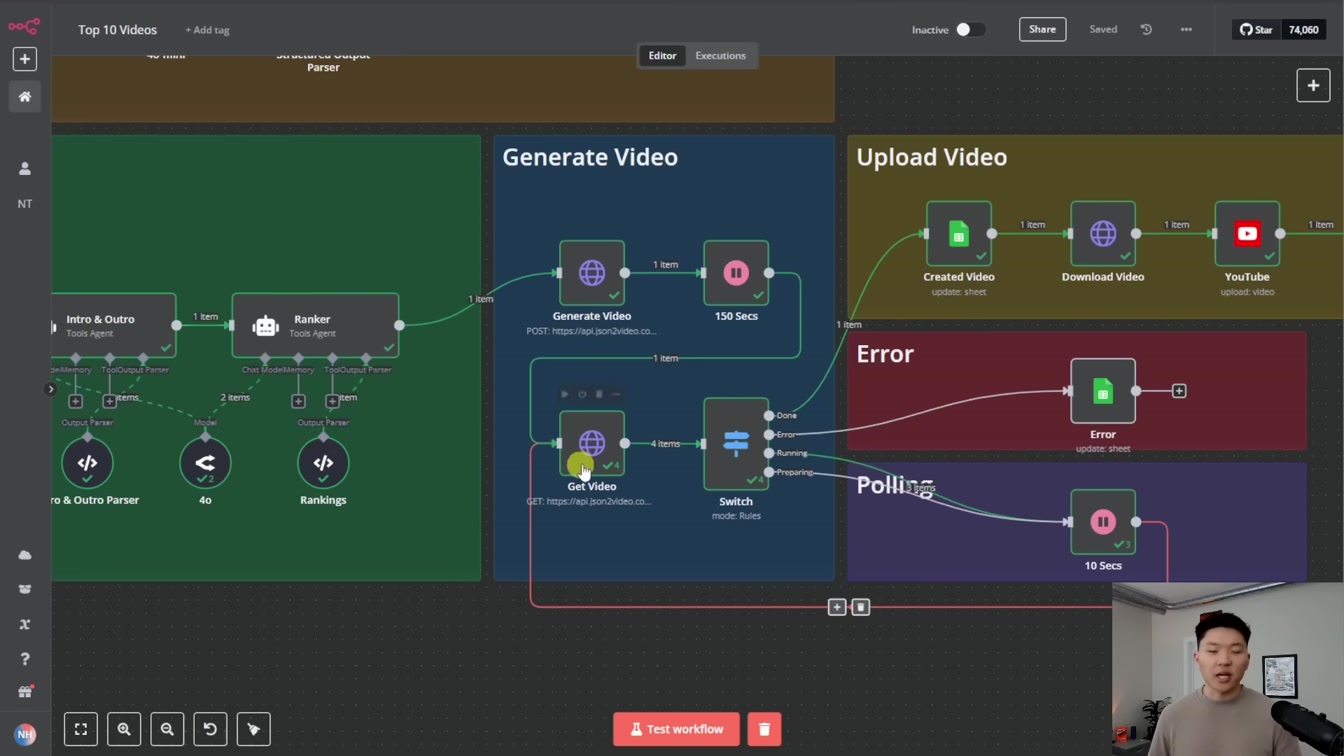Select the Switch node
This screenshot has height=756, width=1344.
coord(736,443)
